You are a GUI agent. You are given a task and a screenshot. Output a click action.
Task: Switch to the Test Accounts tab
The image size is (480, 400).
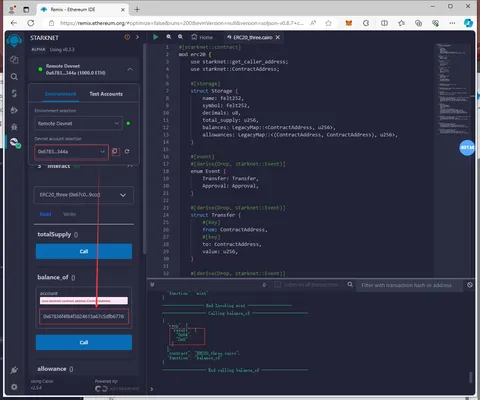click(106, 94)
